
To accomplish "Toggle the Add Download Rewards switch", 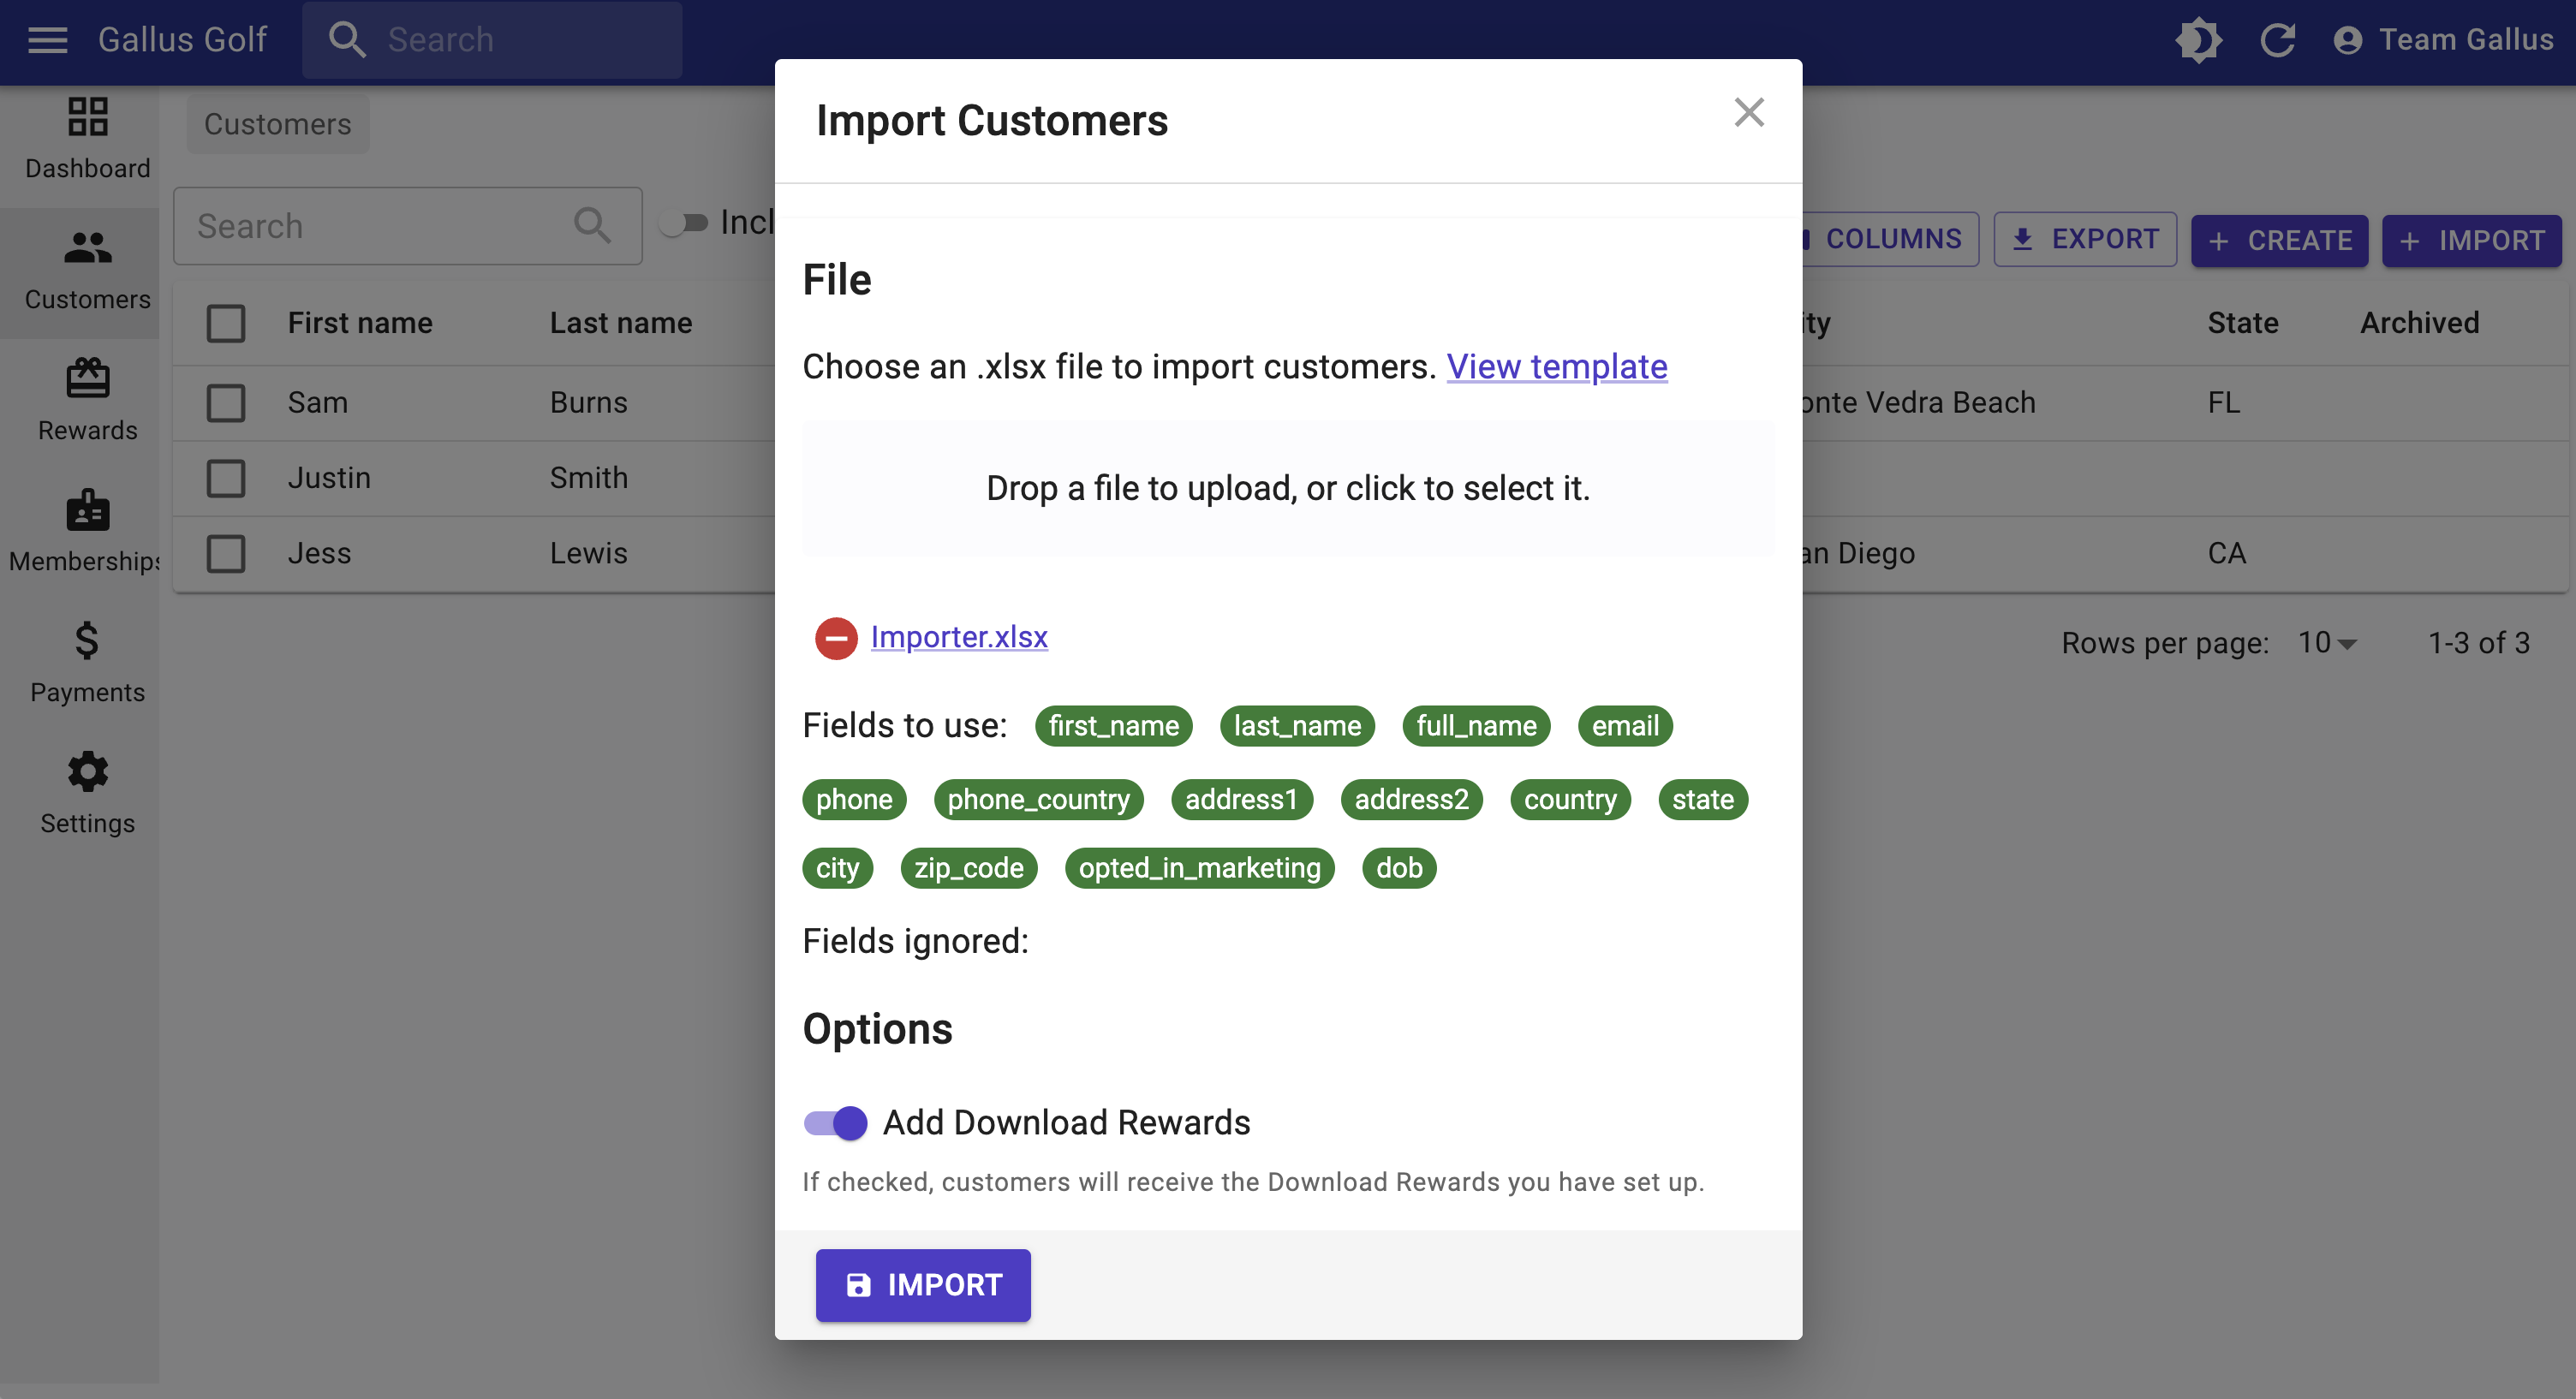I will [835, 1123].
